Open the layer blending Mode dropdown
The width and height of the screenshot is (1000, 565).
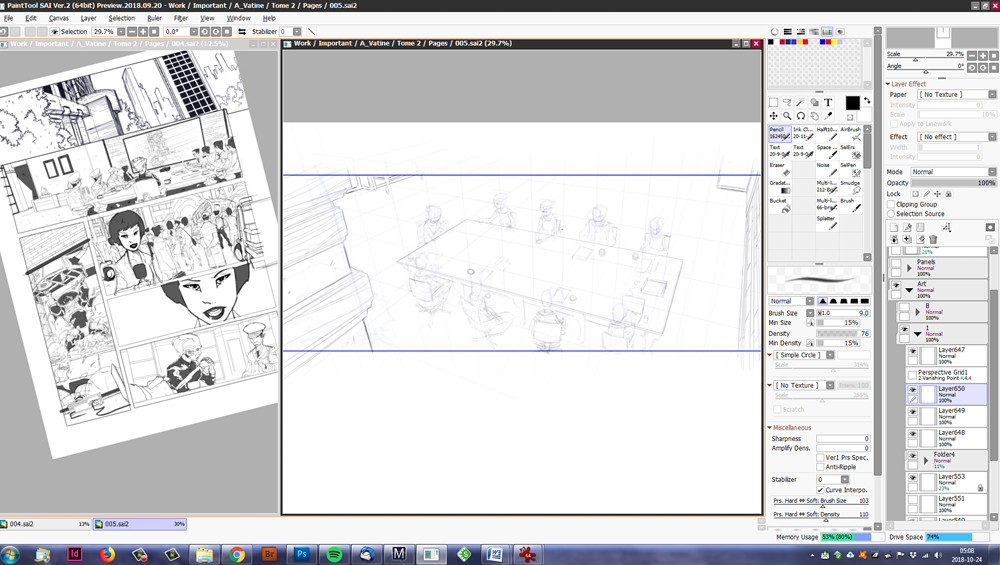tap(953, 172)
